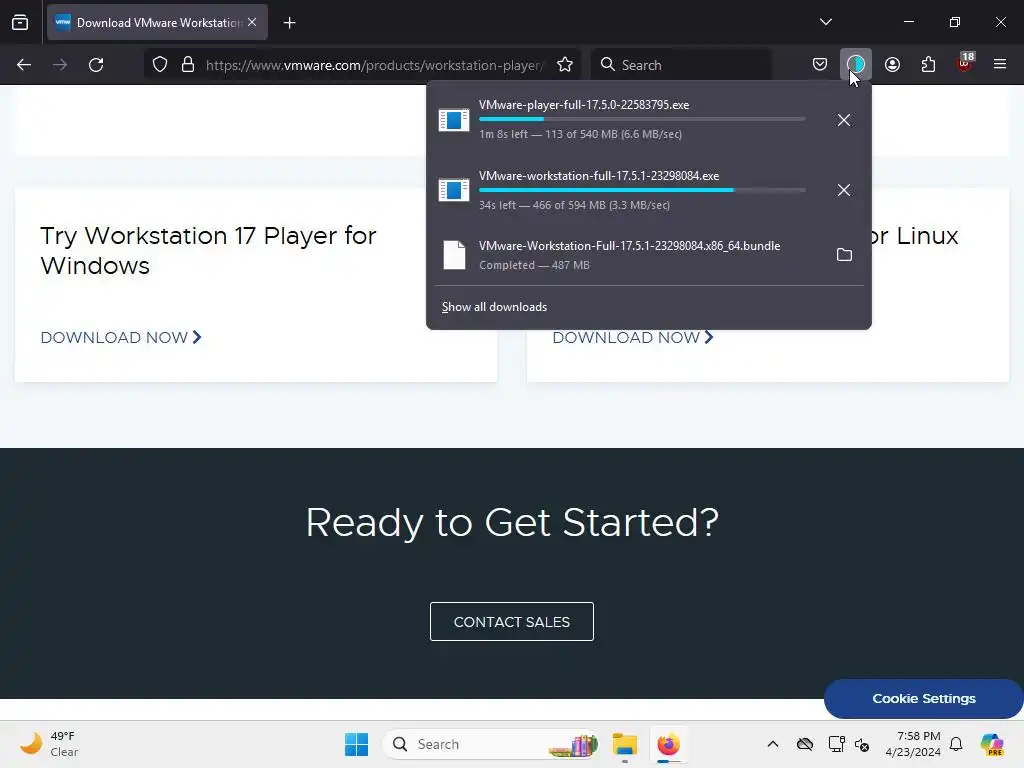Cancel the VMware-player-full-17.5.0 download

click(x=844, y=120)
